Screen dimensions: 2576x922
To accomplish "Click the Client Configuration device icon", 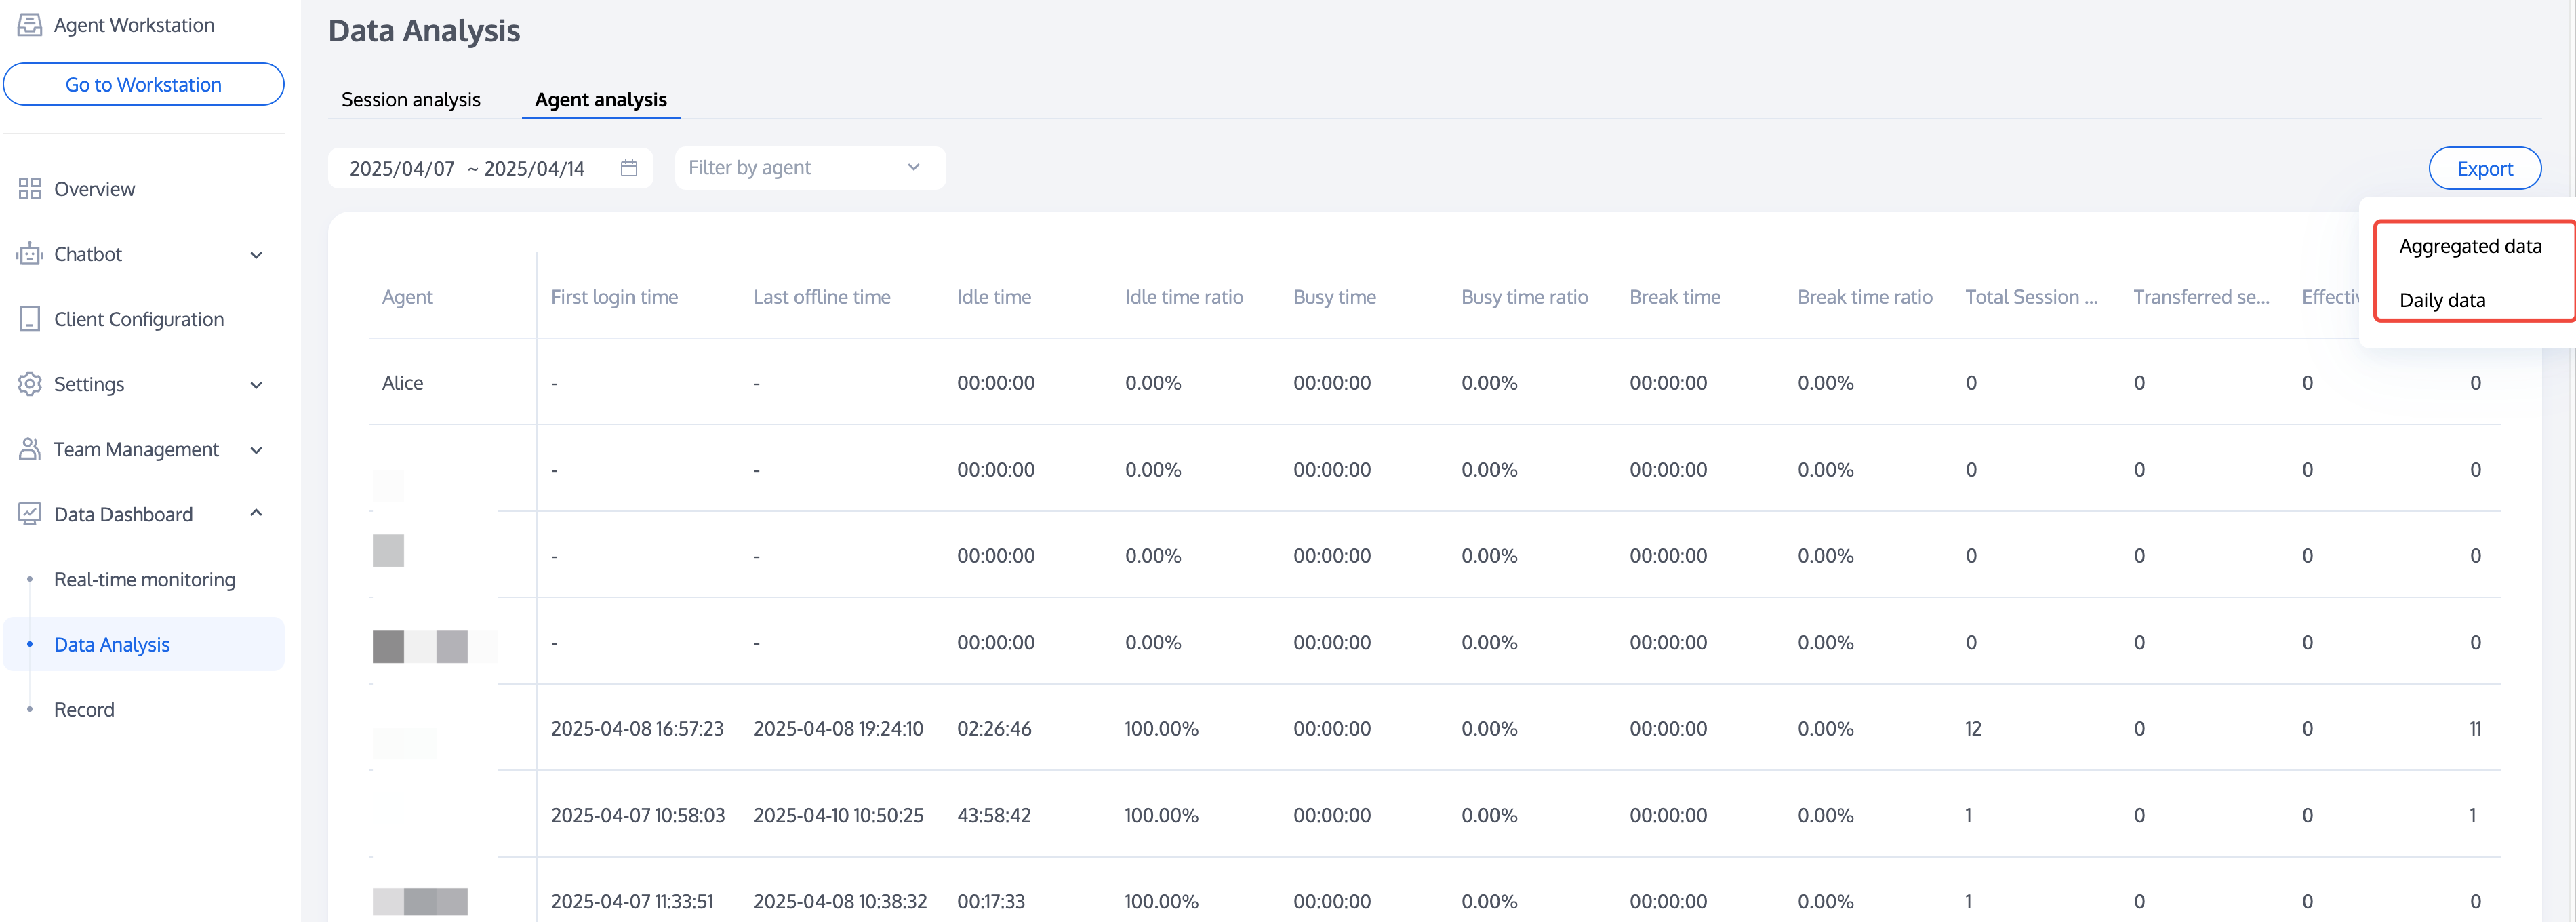I will [x=30, y=319].
